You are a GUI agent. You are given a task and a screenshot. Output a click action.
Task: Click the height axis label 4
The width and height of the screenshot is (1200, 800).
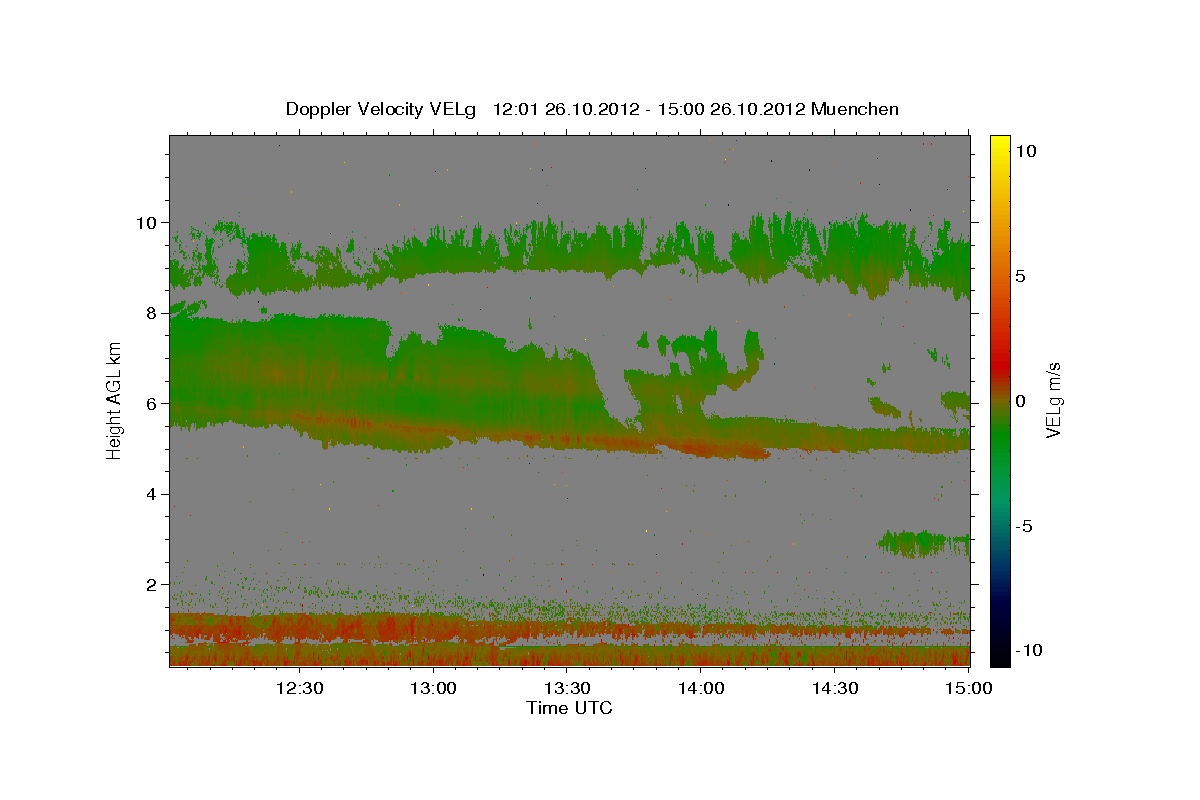(152, 494)
